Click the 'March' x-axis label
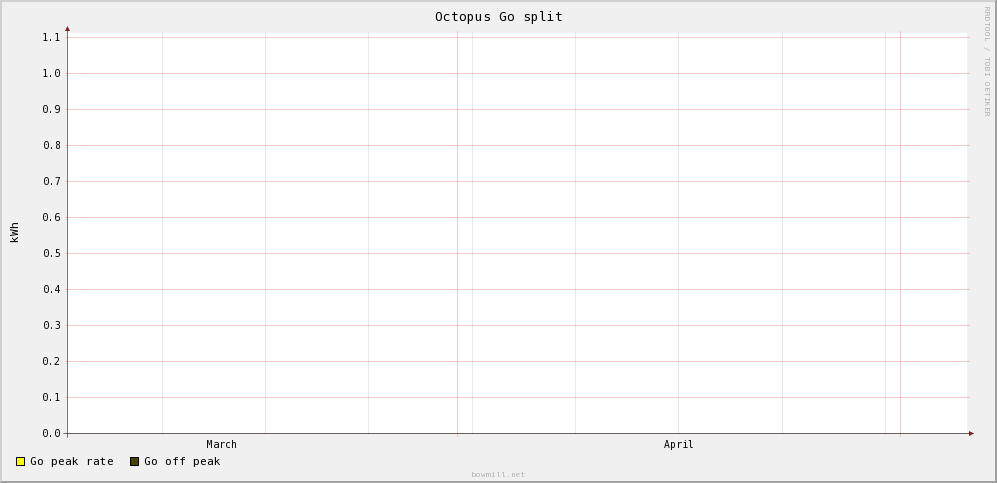 click(x=221, y=444)
